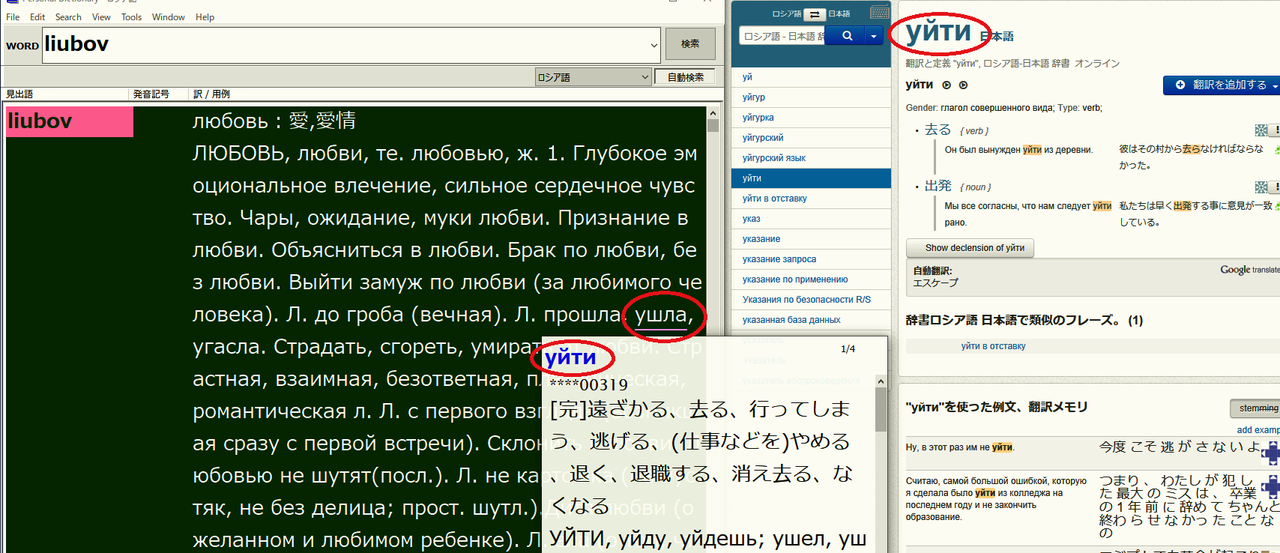Click the grid icon beside 出発 translation
1280x553 pixels.
(1262, 187)
